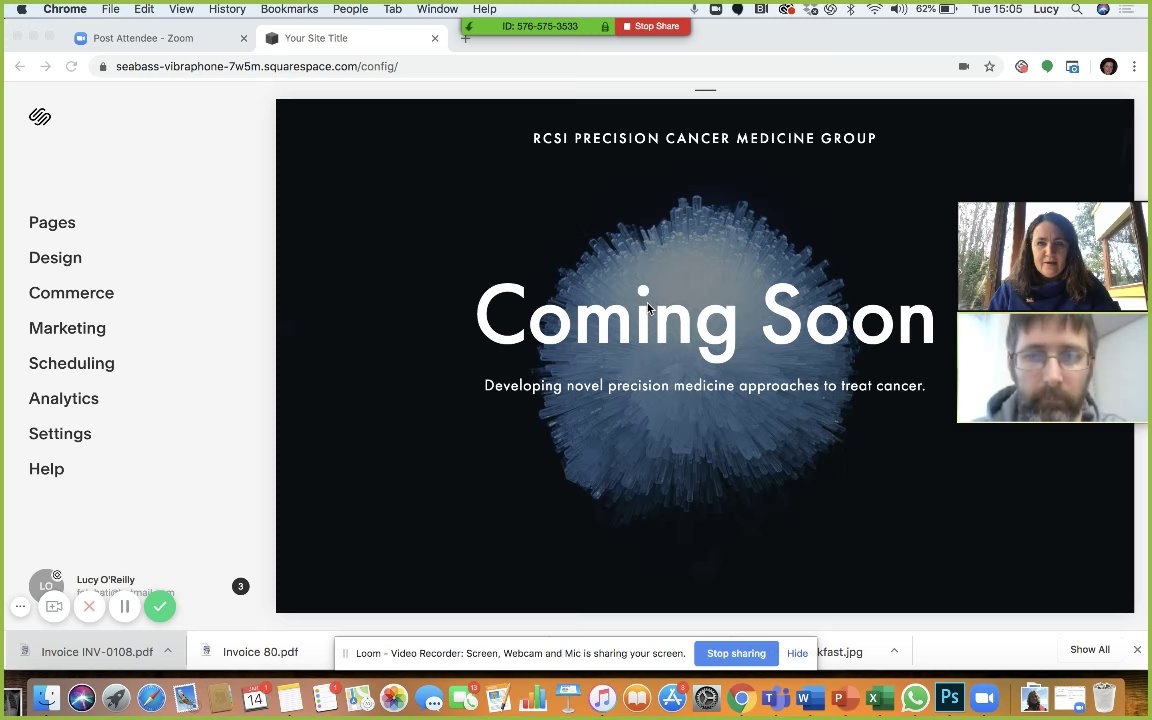Close the Post Attendee - Zoom tab

pyautogui.click(x=244, y=38)
